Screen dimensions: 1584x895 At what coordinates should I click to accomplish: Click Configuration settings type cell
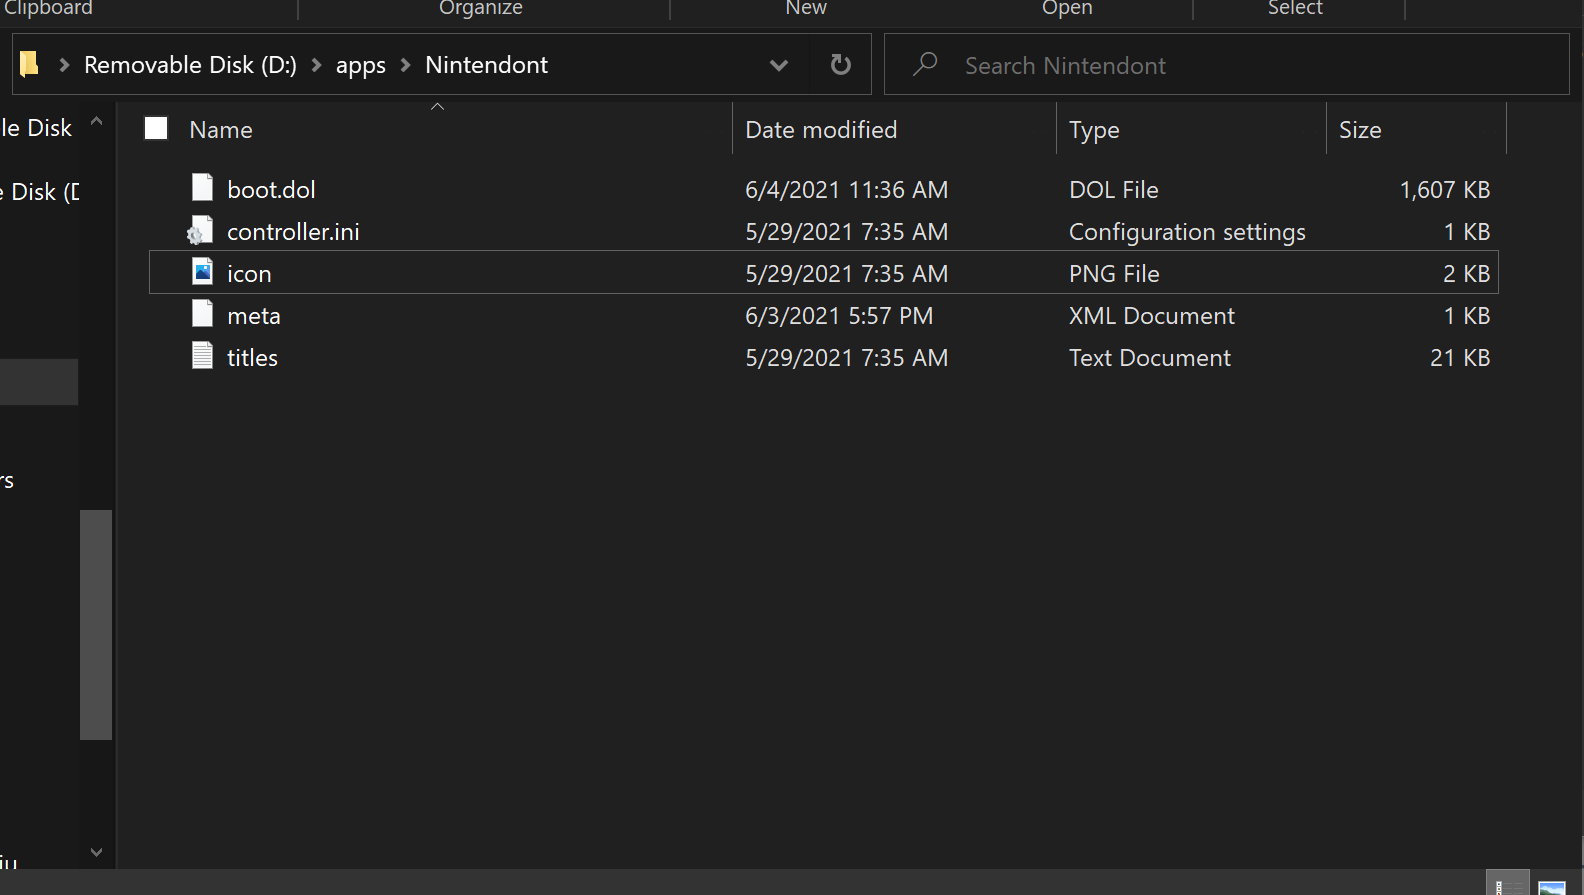1187,231
